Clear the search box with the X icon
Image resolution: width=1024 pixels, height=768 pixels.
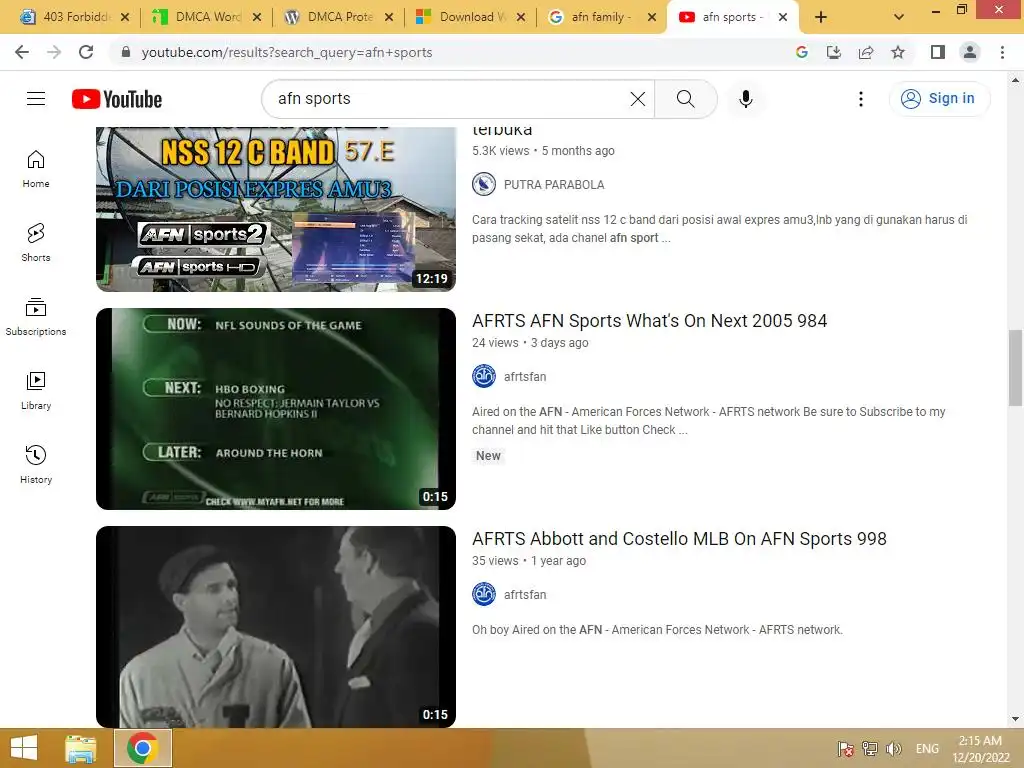point(638,99)
